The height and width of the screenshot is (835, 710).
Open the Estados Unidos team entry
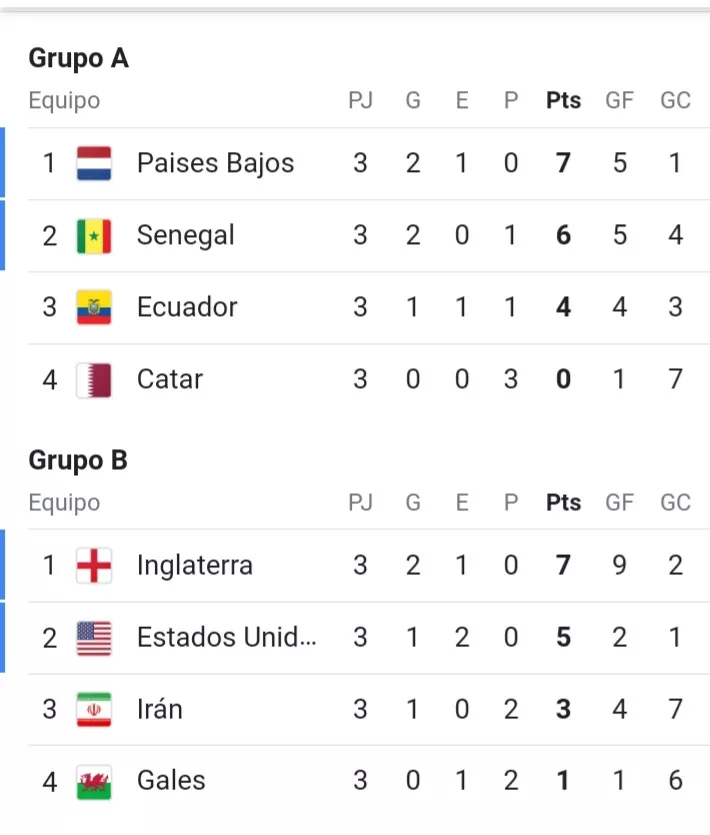(x=226, y=638)
